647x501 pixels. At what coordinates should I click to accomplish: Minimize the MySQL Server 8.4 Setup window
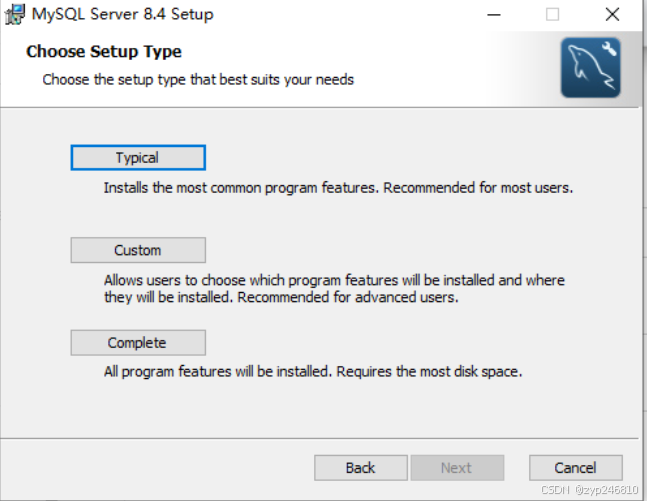494,15
